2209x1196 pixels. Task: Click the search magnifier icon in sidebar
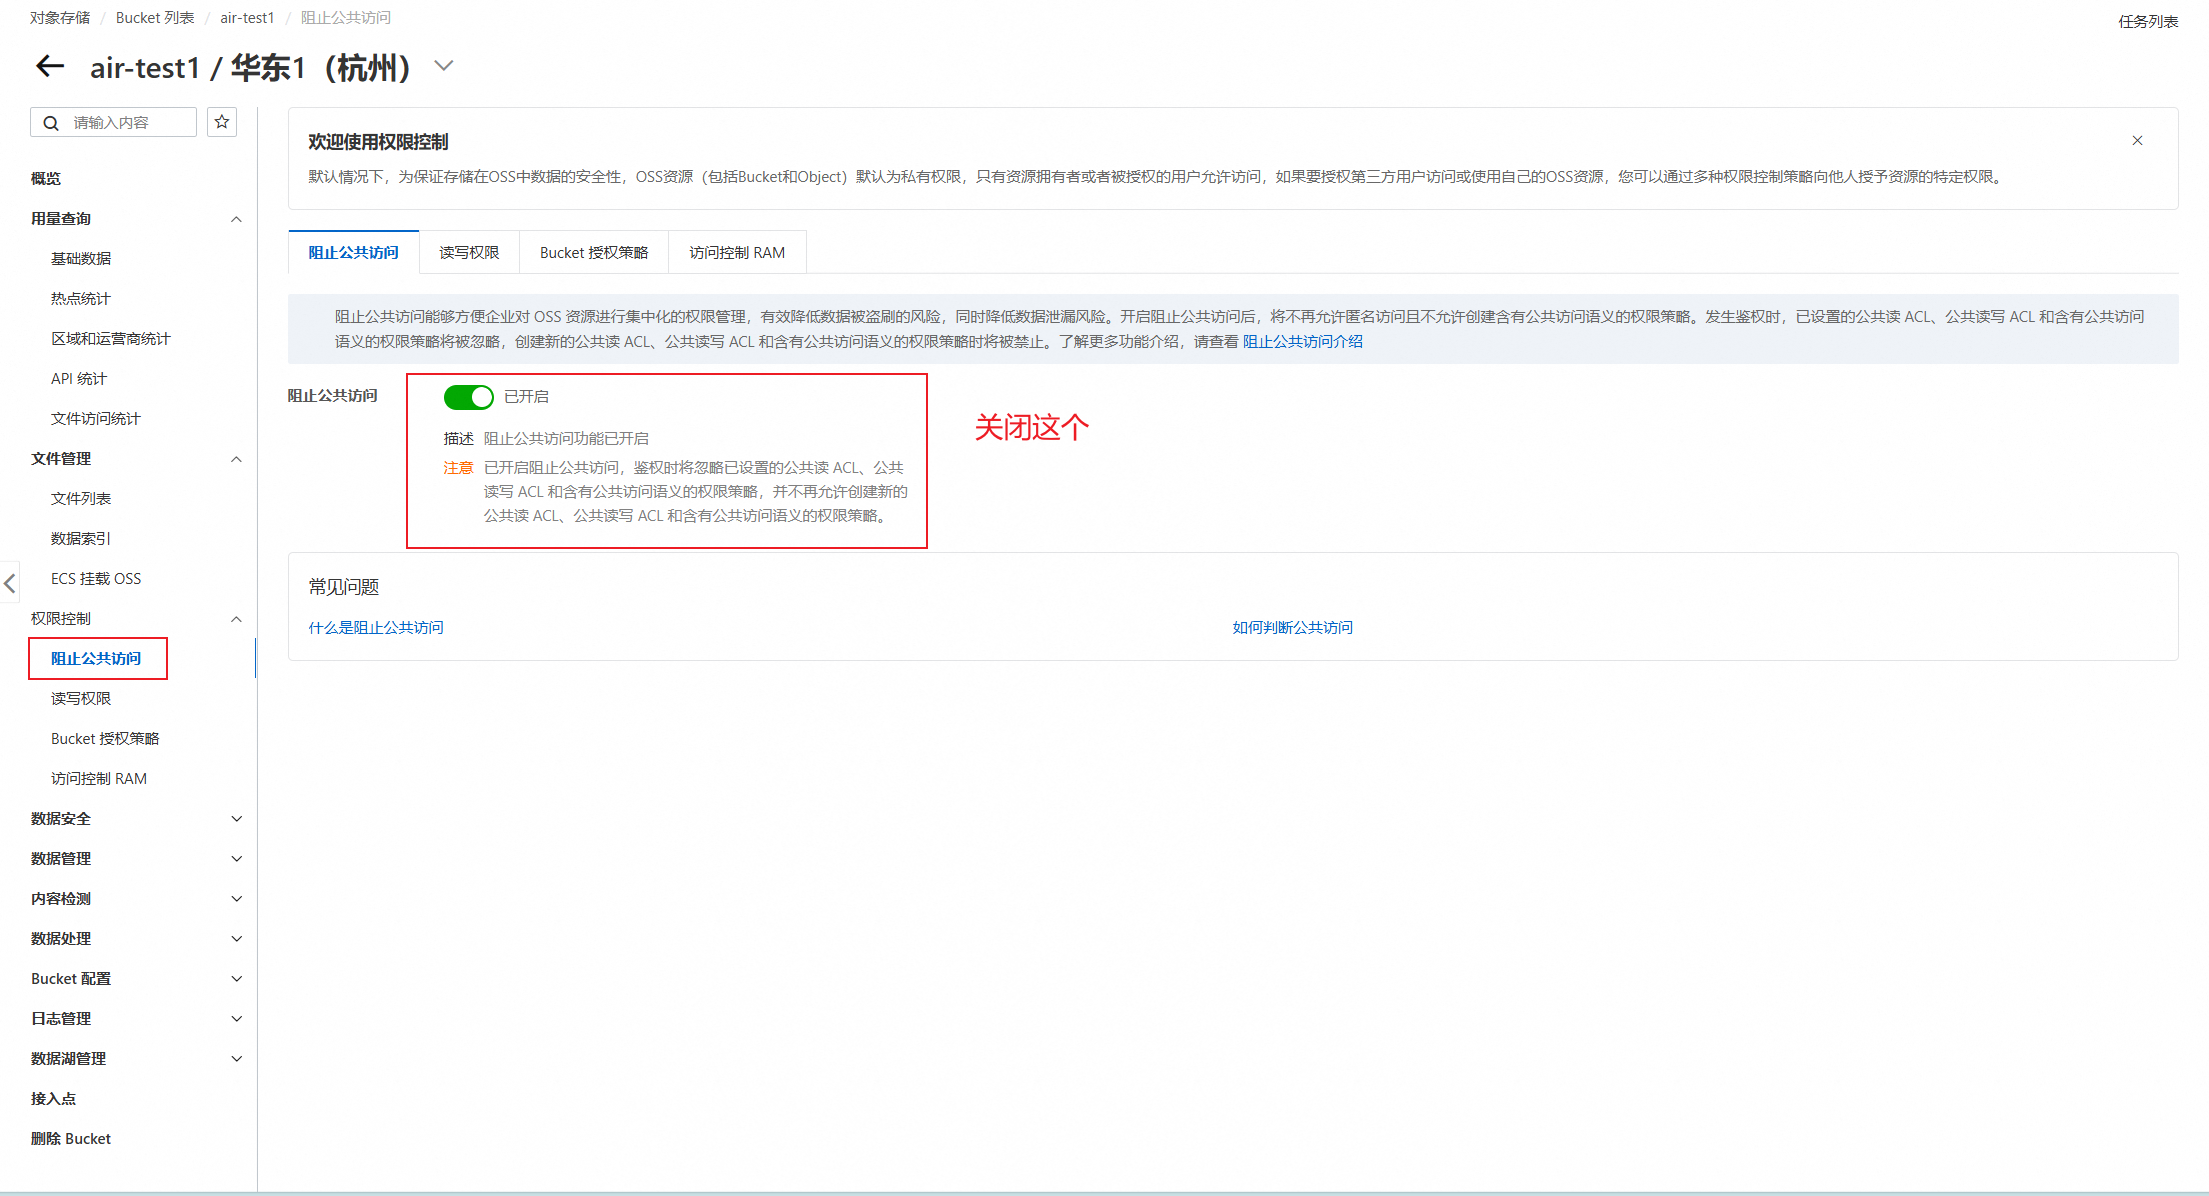coord(51,123)
